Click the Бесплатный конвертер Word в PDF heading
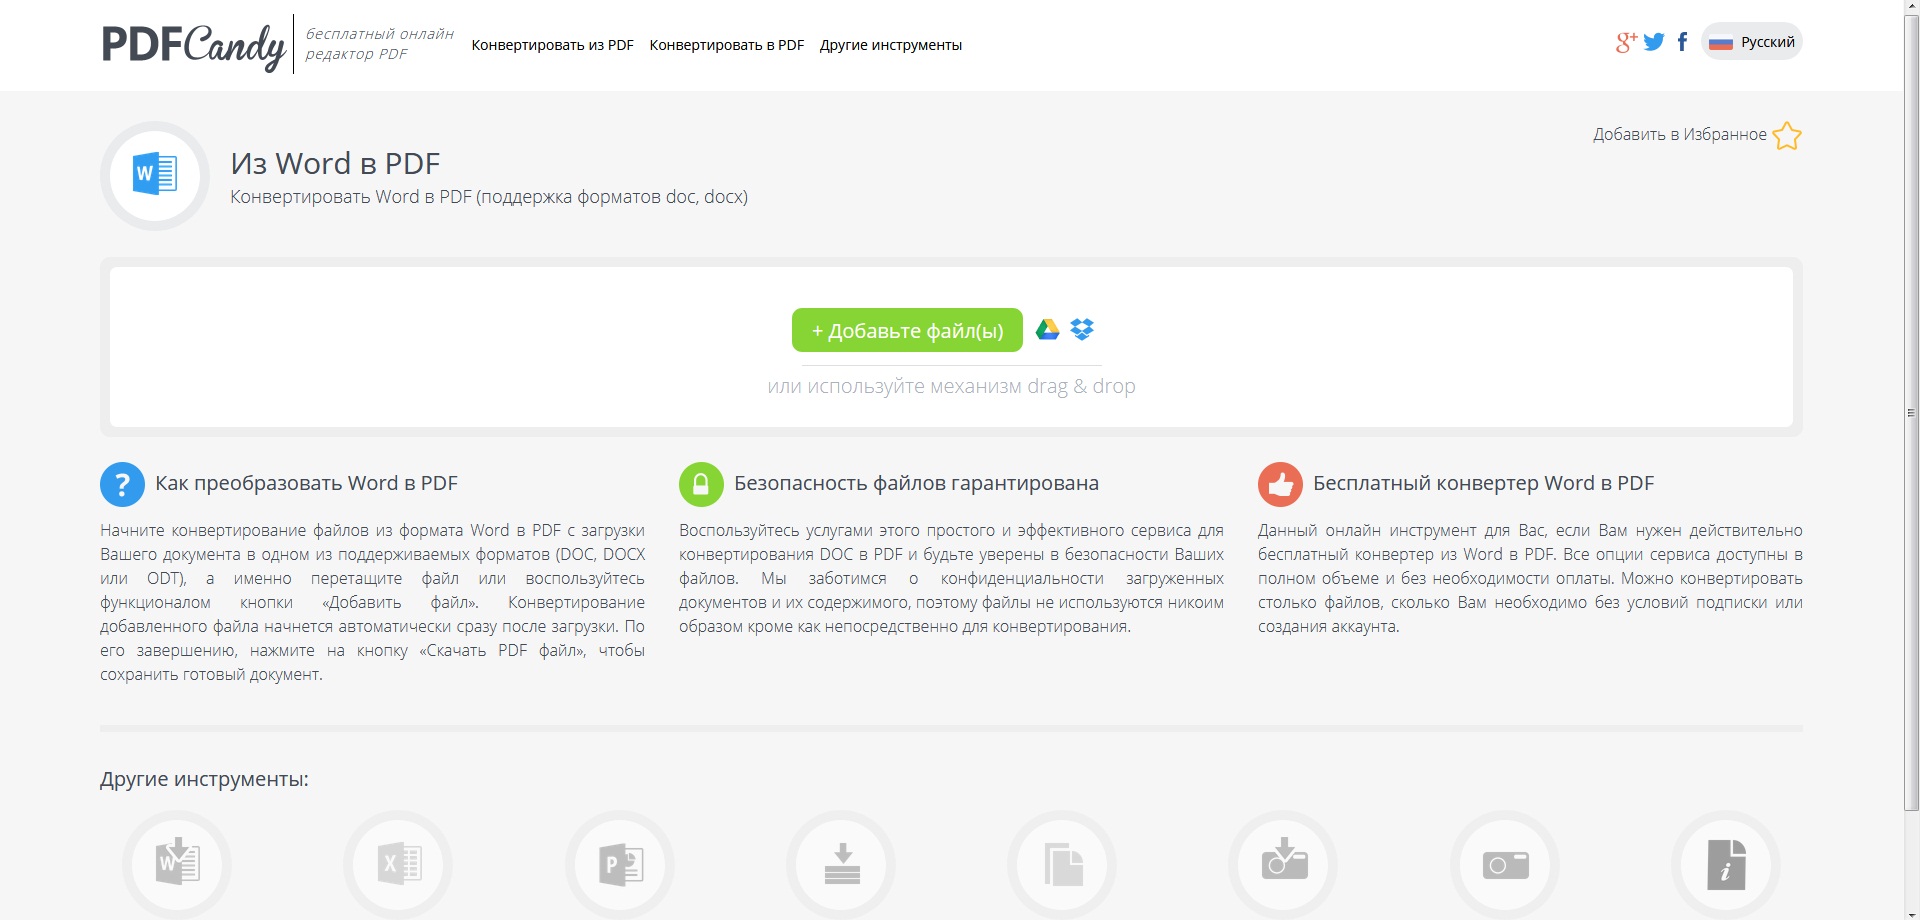This screenshot has height=920, width=1920. click(x=1483, y=484)
